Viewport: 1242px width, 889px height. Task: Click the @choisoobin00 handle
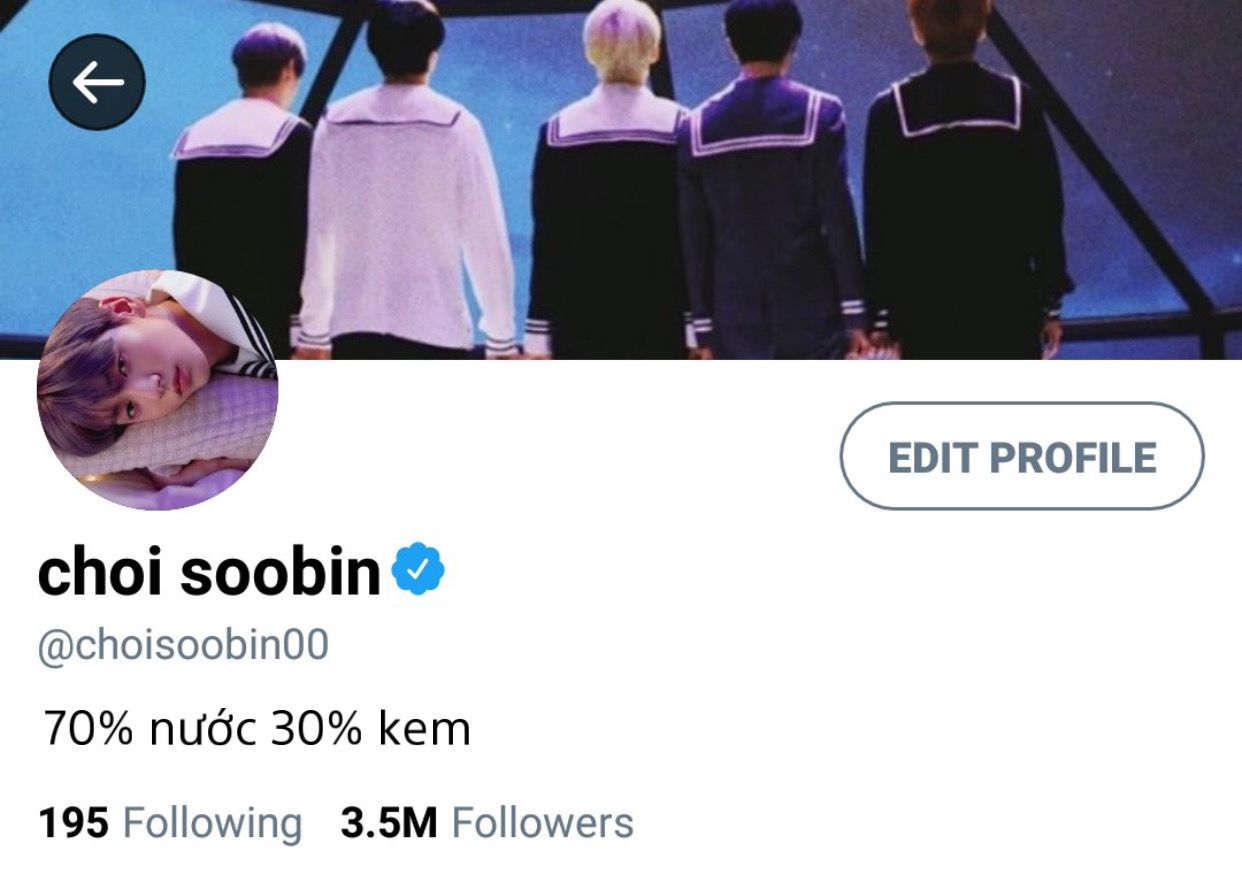(183, 645)
